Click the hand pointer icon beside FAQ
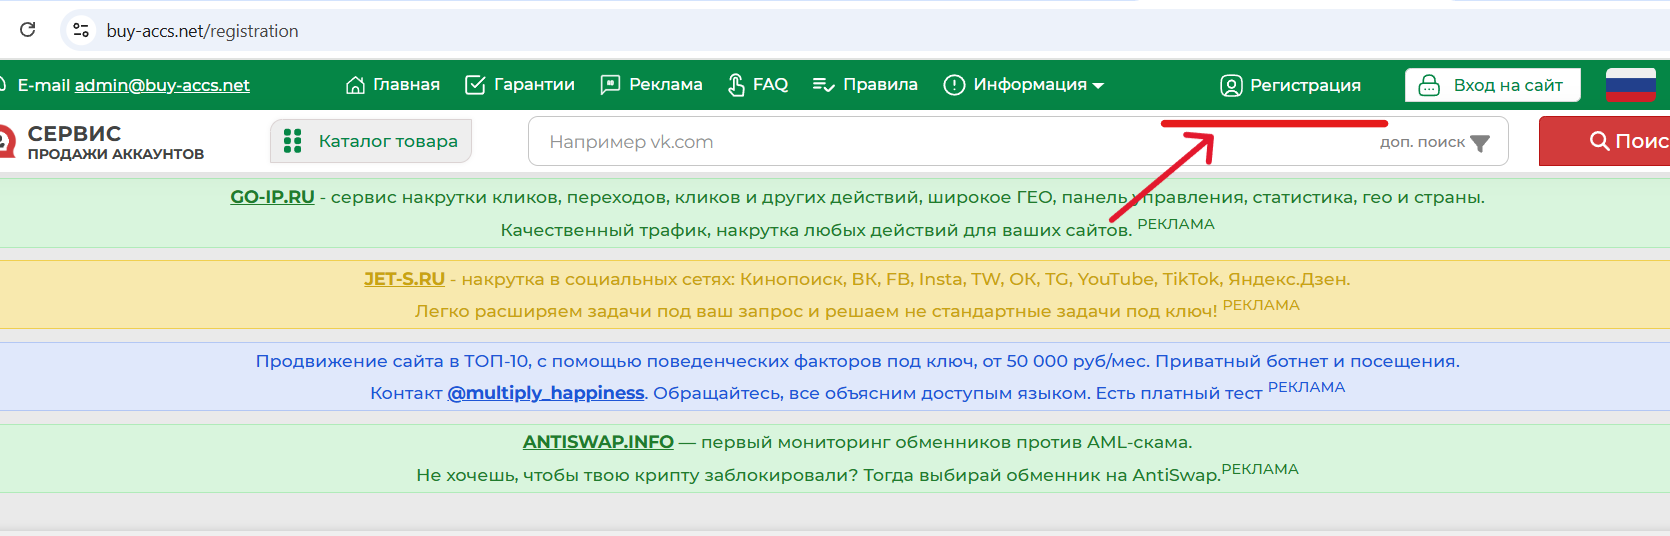Viewport: 1670px width, 536px height. 736,85
